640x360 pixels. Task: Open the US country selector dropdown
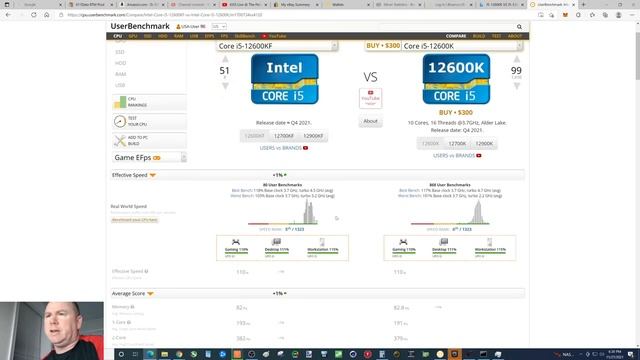click(x=219, y=27)
